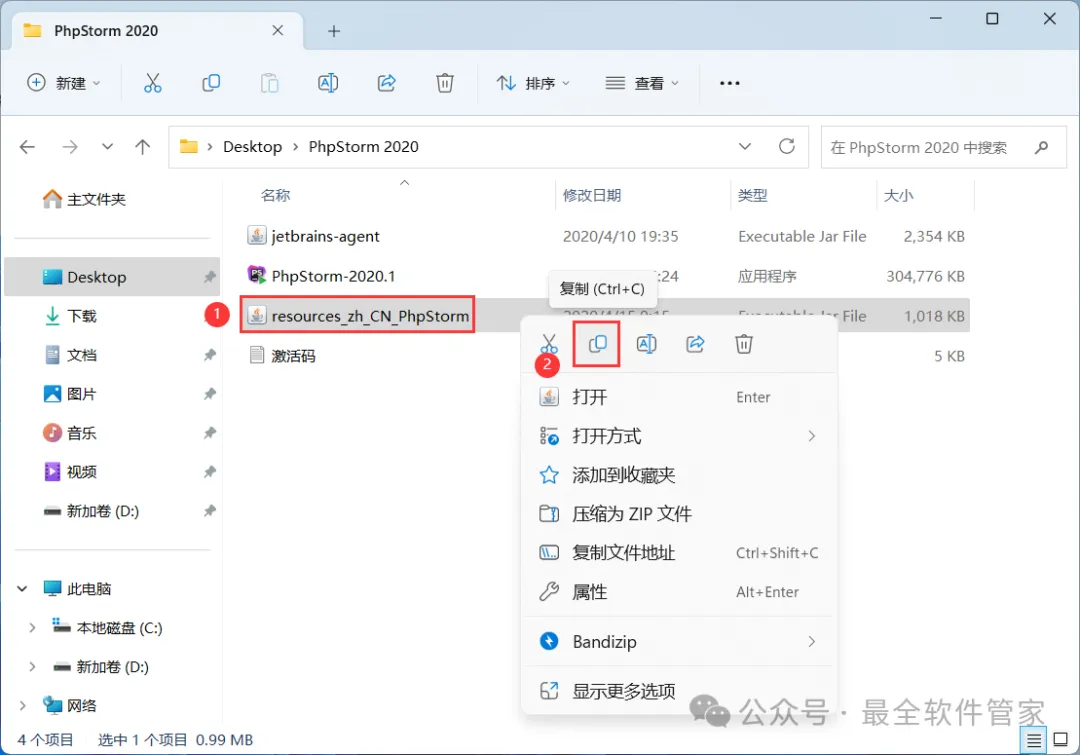Image resolution: width=1080 pixels, height=755 pixels.
Task: Switch to large icons view in the status bar
Action: (1061, 740)
